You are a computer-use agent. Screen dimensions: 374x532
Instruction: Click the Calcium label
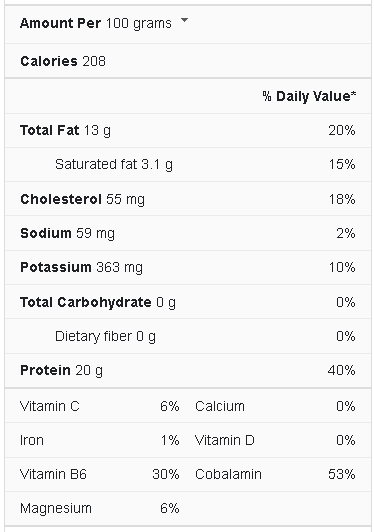[x=220, y=406]
